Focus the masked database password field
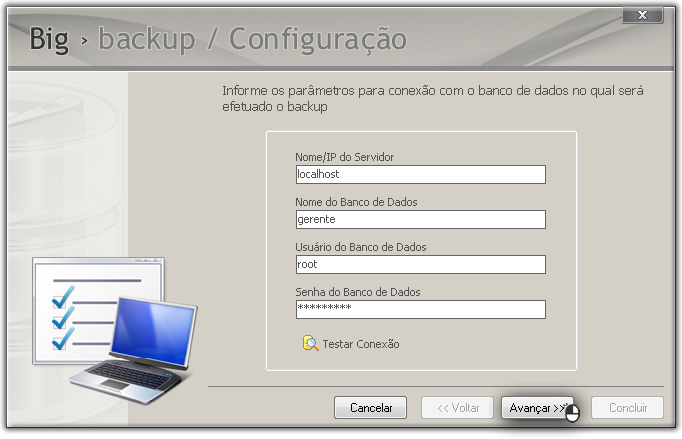Image resolution: width=682 pixels, height=439 pixels. (x=421, y=309)
